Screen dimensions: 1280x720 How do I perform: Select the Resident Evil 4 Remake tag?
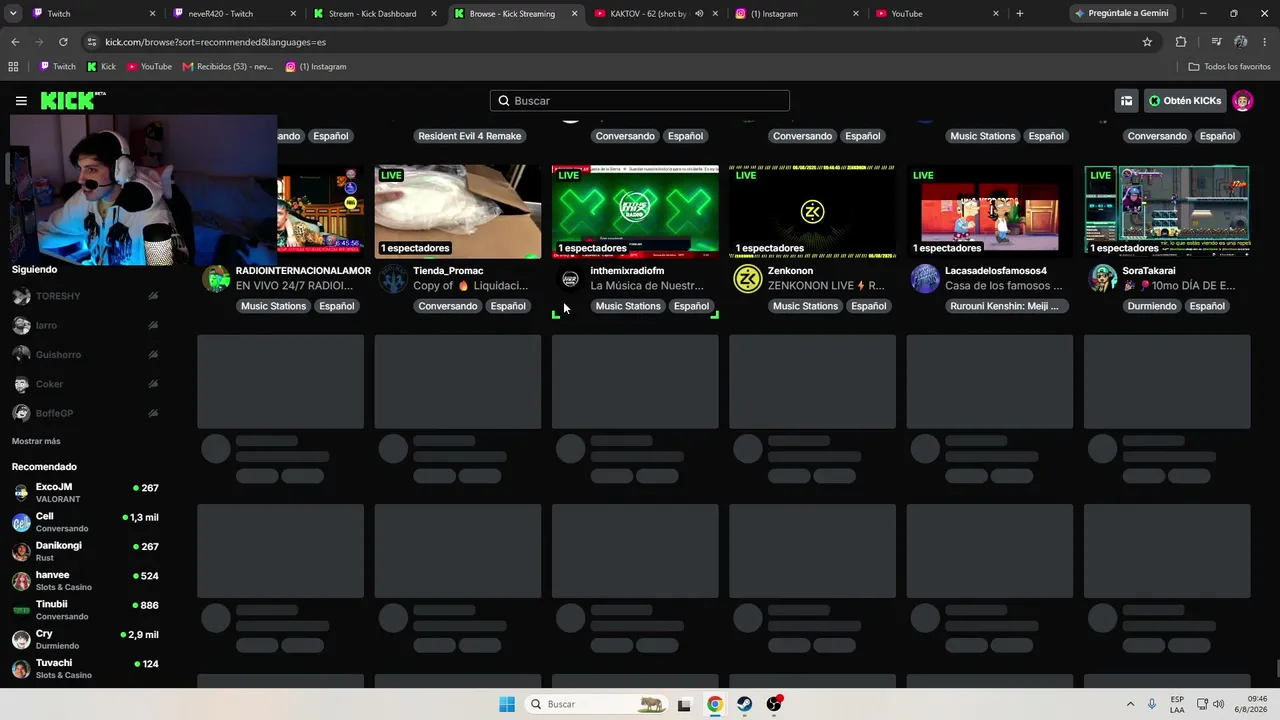470,136
